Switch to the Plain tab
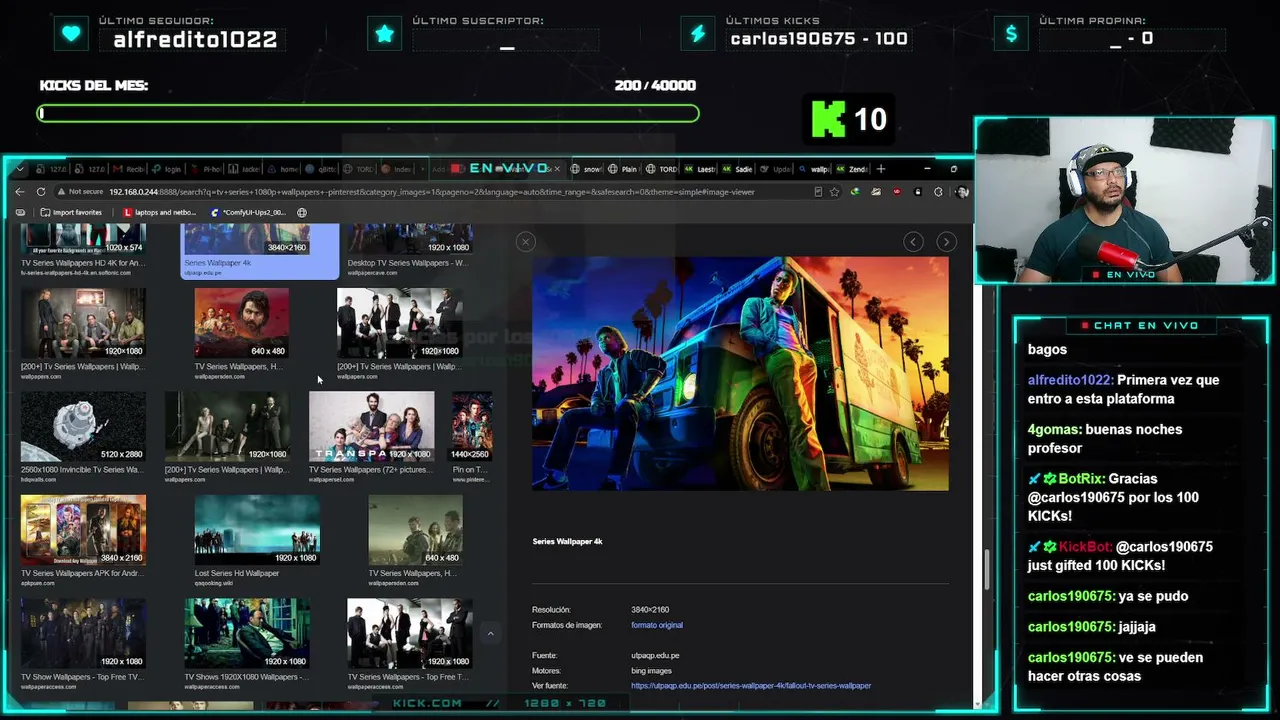 622,169
